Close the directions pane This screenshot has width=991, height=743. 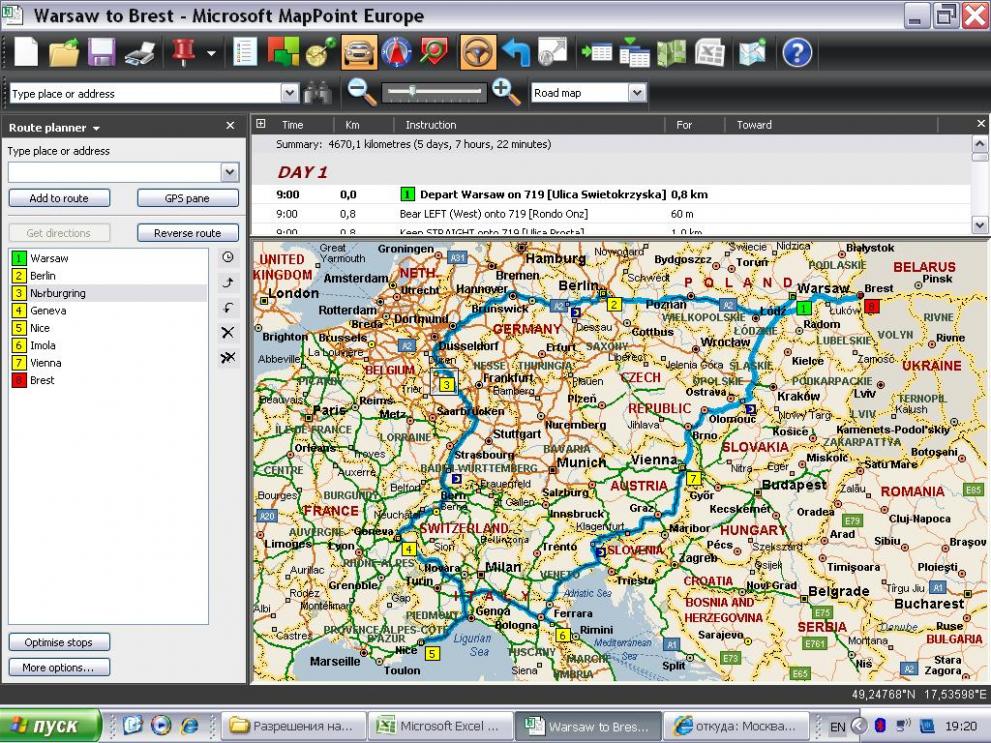[x=981, y=124]
